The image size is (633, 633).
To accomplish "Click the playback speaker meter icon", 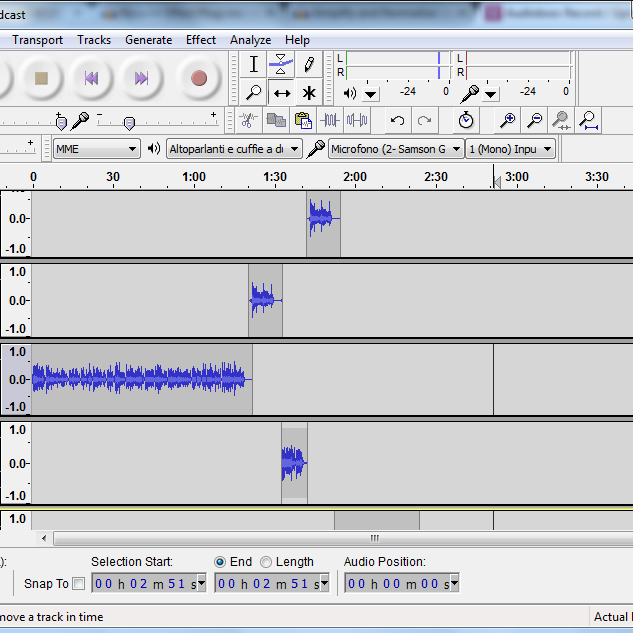I will [350, 94].
